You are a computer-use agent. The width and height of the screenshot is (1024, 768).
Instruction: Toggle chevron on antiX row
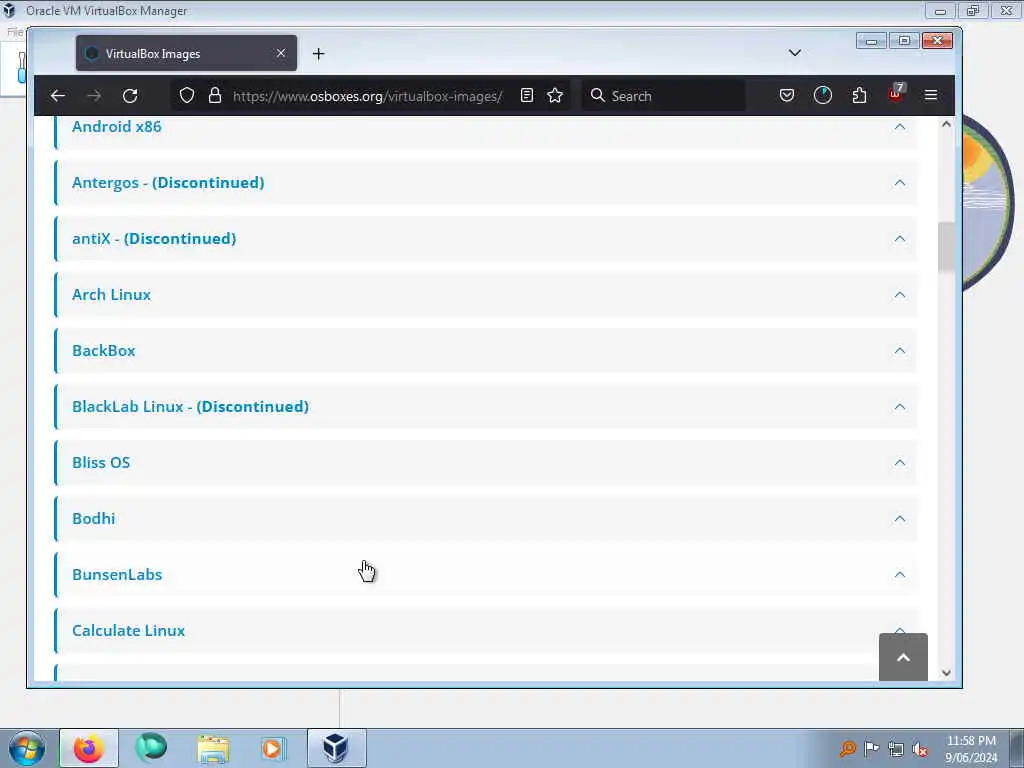click(x=900, y=239)
